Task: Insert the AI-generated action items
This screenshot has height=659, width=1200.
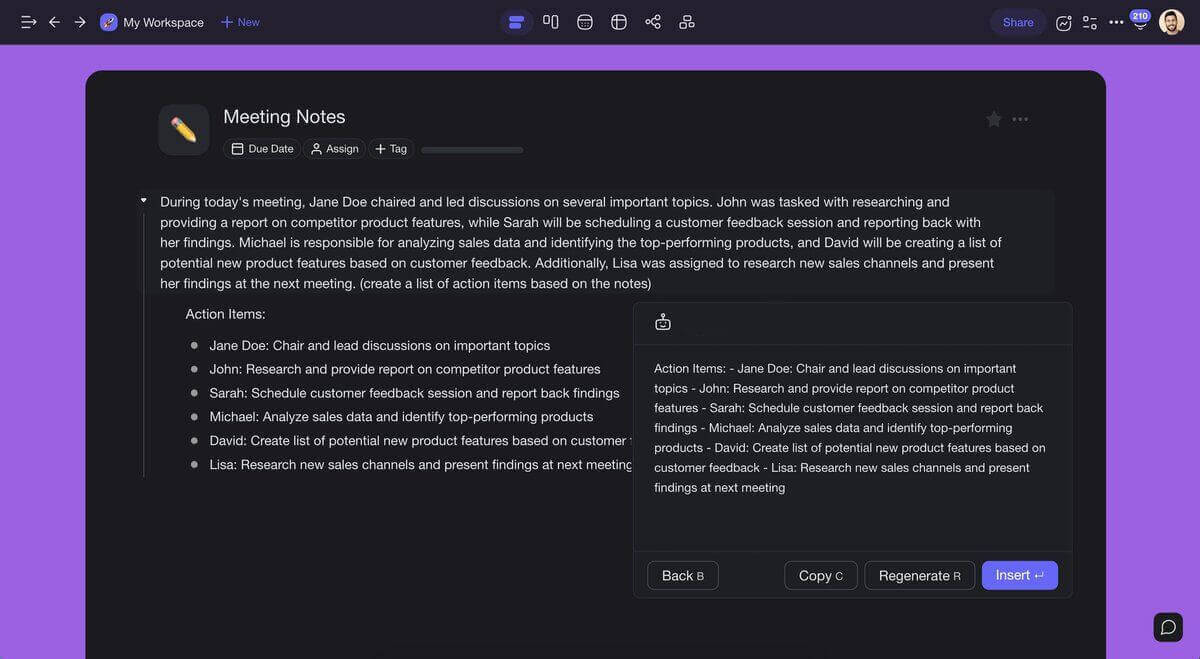Action: pyautogui.click(x=1019, y=575)
